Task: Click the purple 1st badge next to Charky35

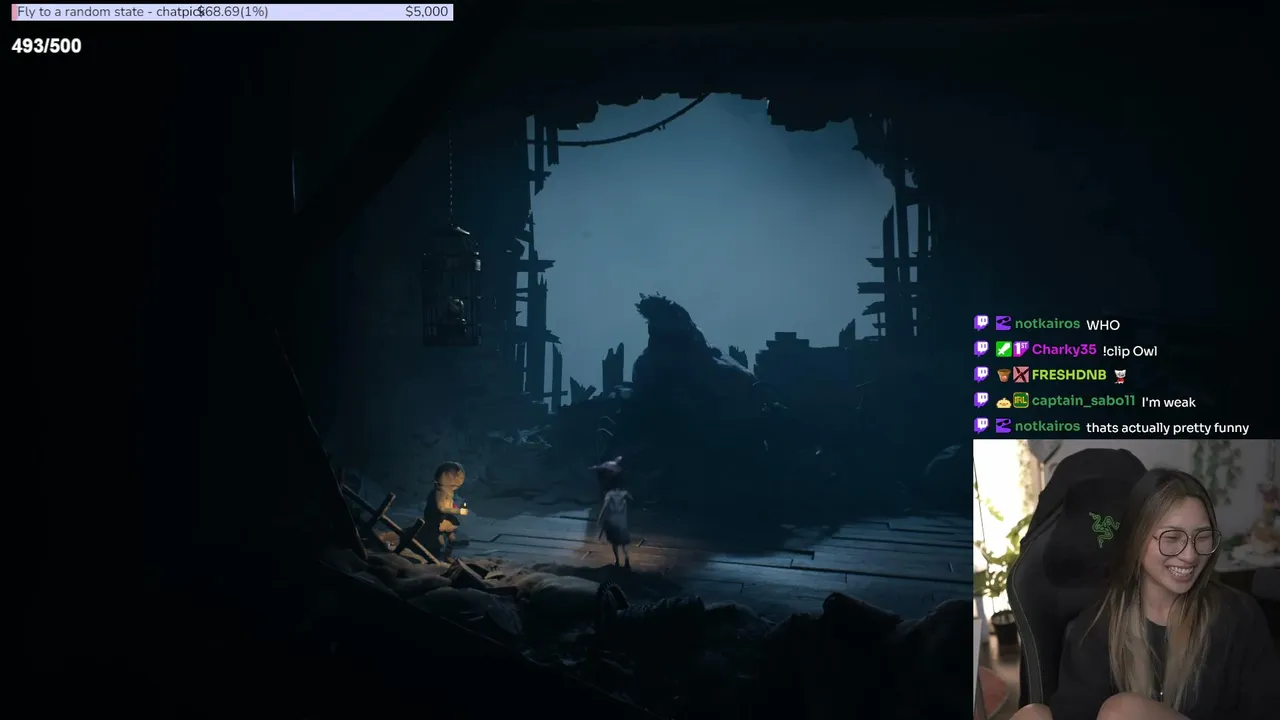Action: click(1021, 349)
